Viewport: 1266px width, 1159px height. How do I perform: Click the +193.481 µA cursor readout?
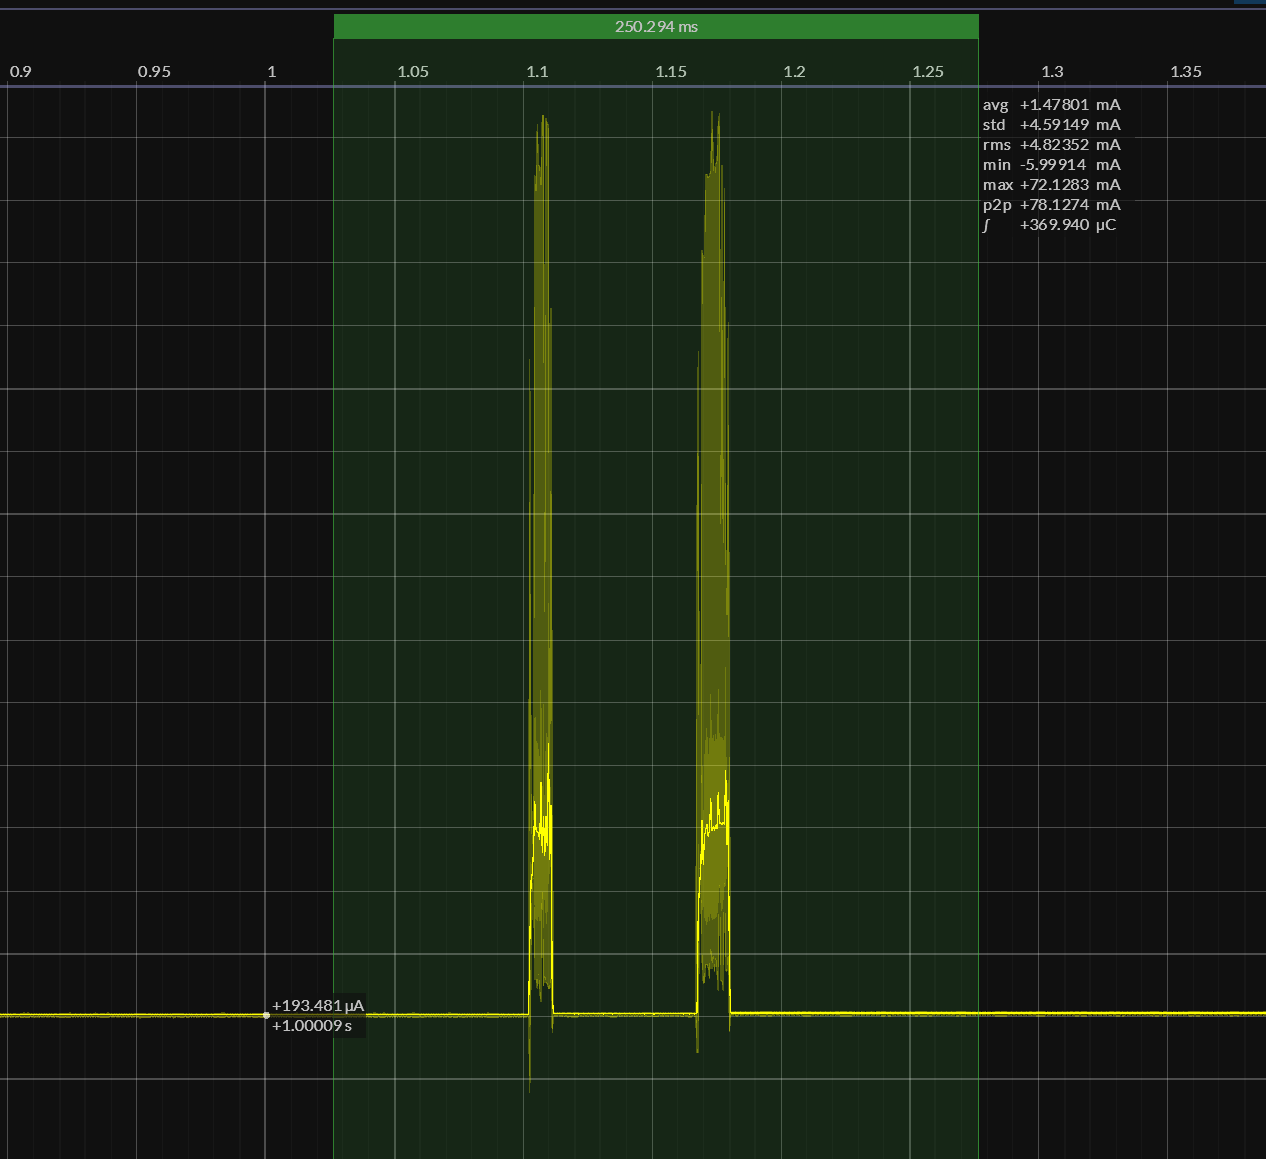point(318,1006)
